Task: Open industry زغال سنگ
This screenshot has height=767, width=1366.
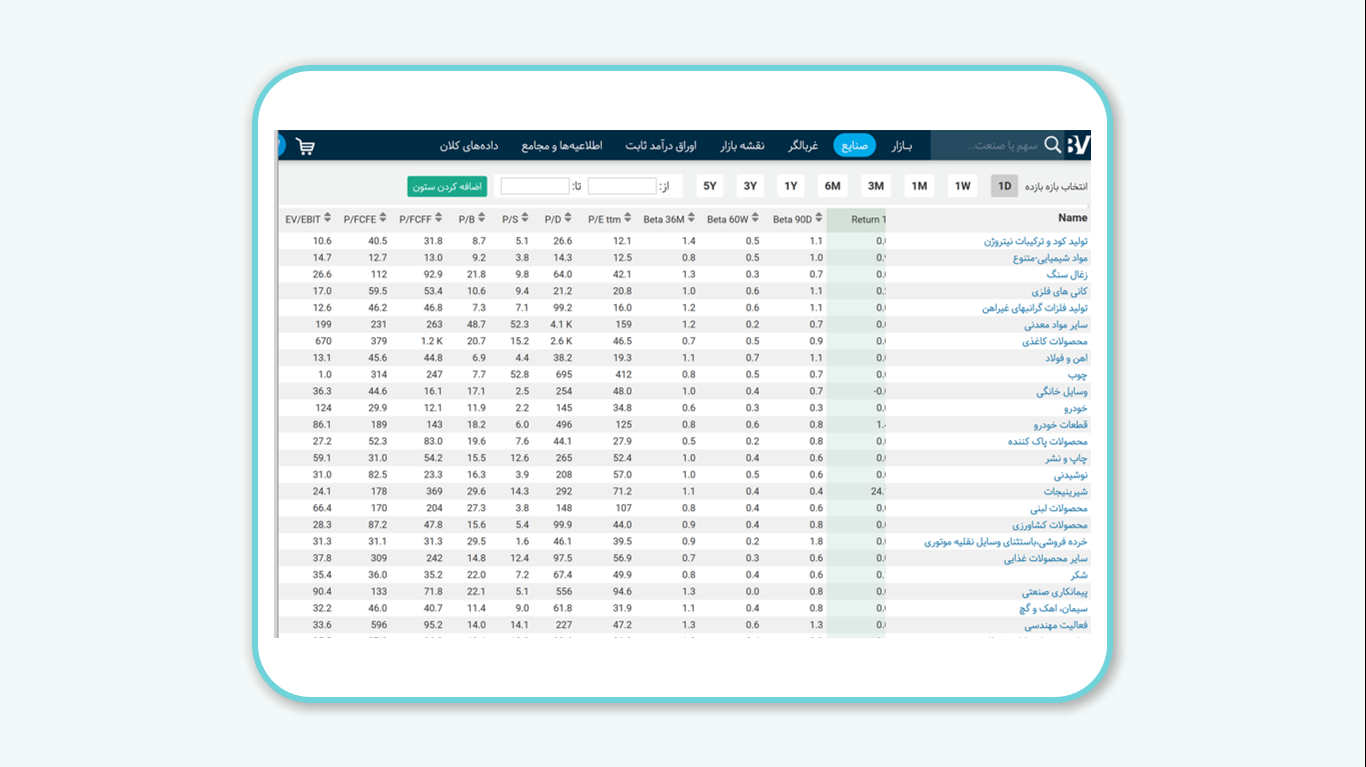Action: click(1067, 274)
